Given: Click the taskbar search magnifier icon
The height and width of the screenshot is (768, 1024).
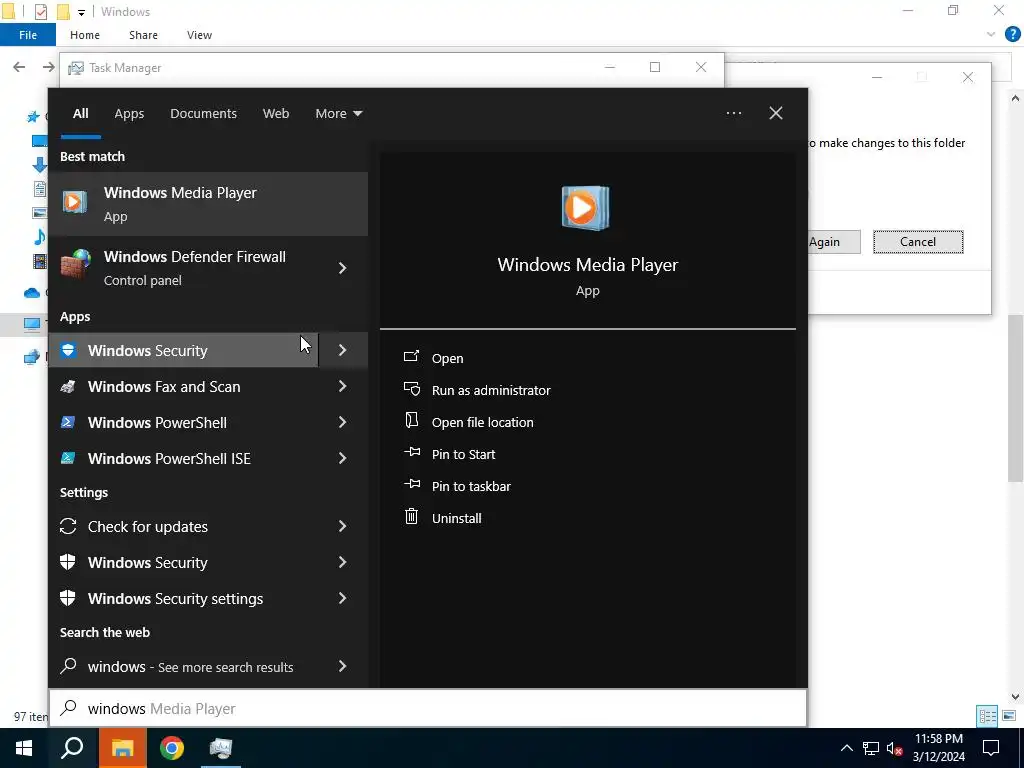Looking at the screenshot, I should pyautogui.click(x=72, y=748).
